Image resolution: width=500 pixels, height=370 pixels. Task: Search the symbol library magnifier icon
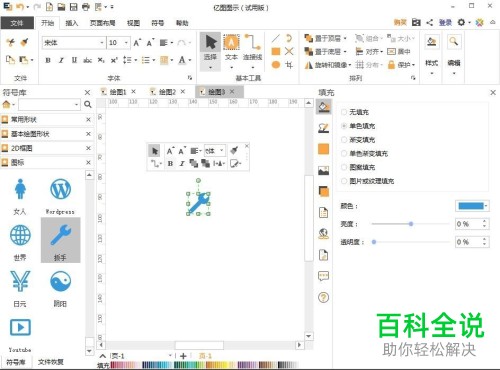88,105
